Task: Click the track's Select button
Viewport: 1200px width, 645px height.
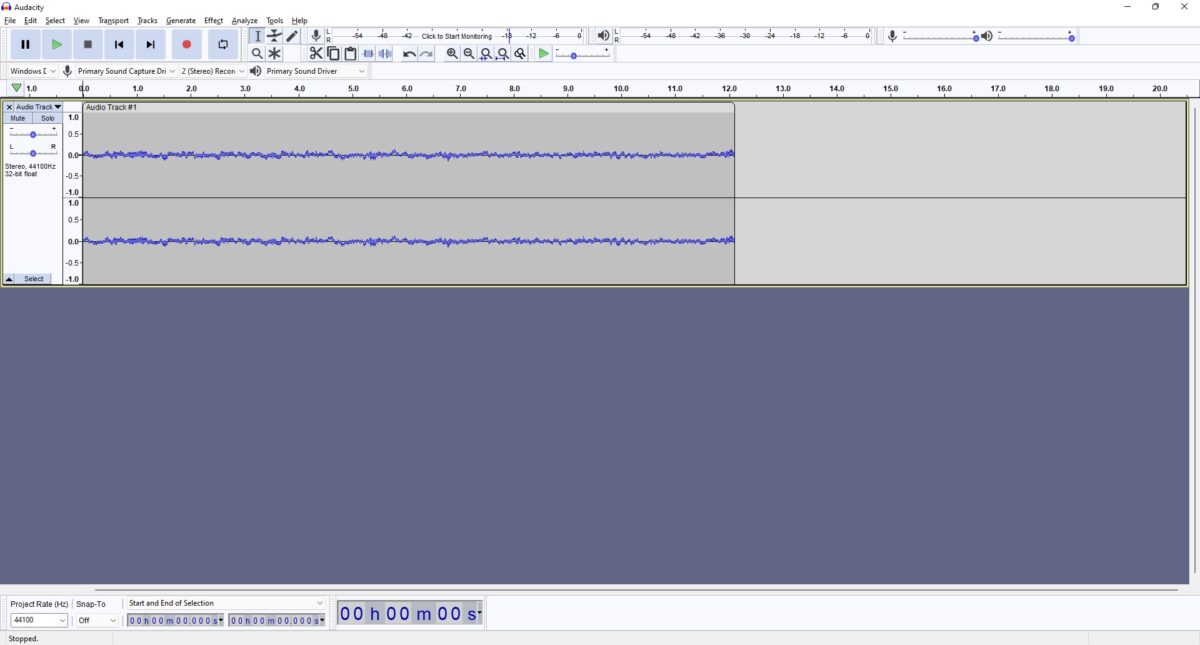Action: [33, 278]
